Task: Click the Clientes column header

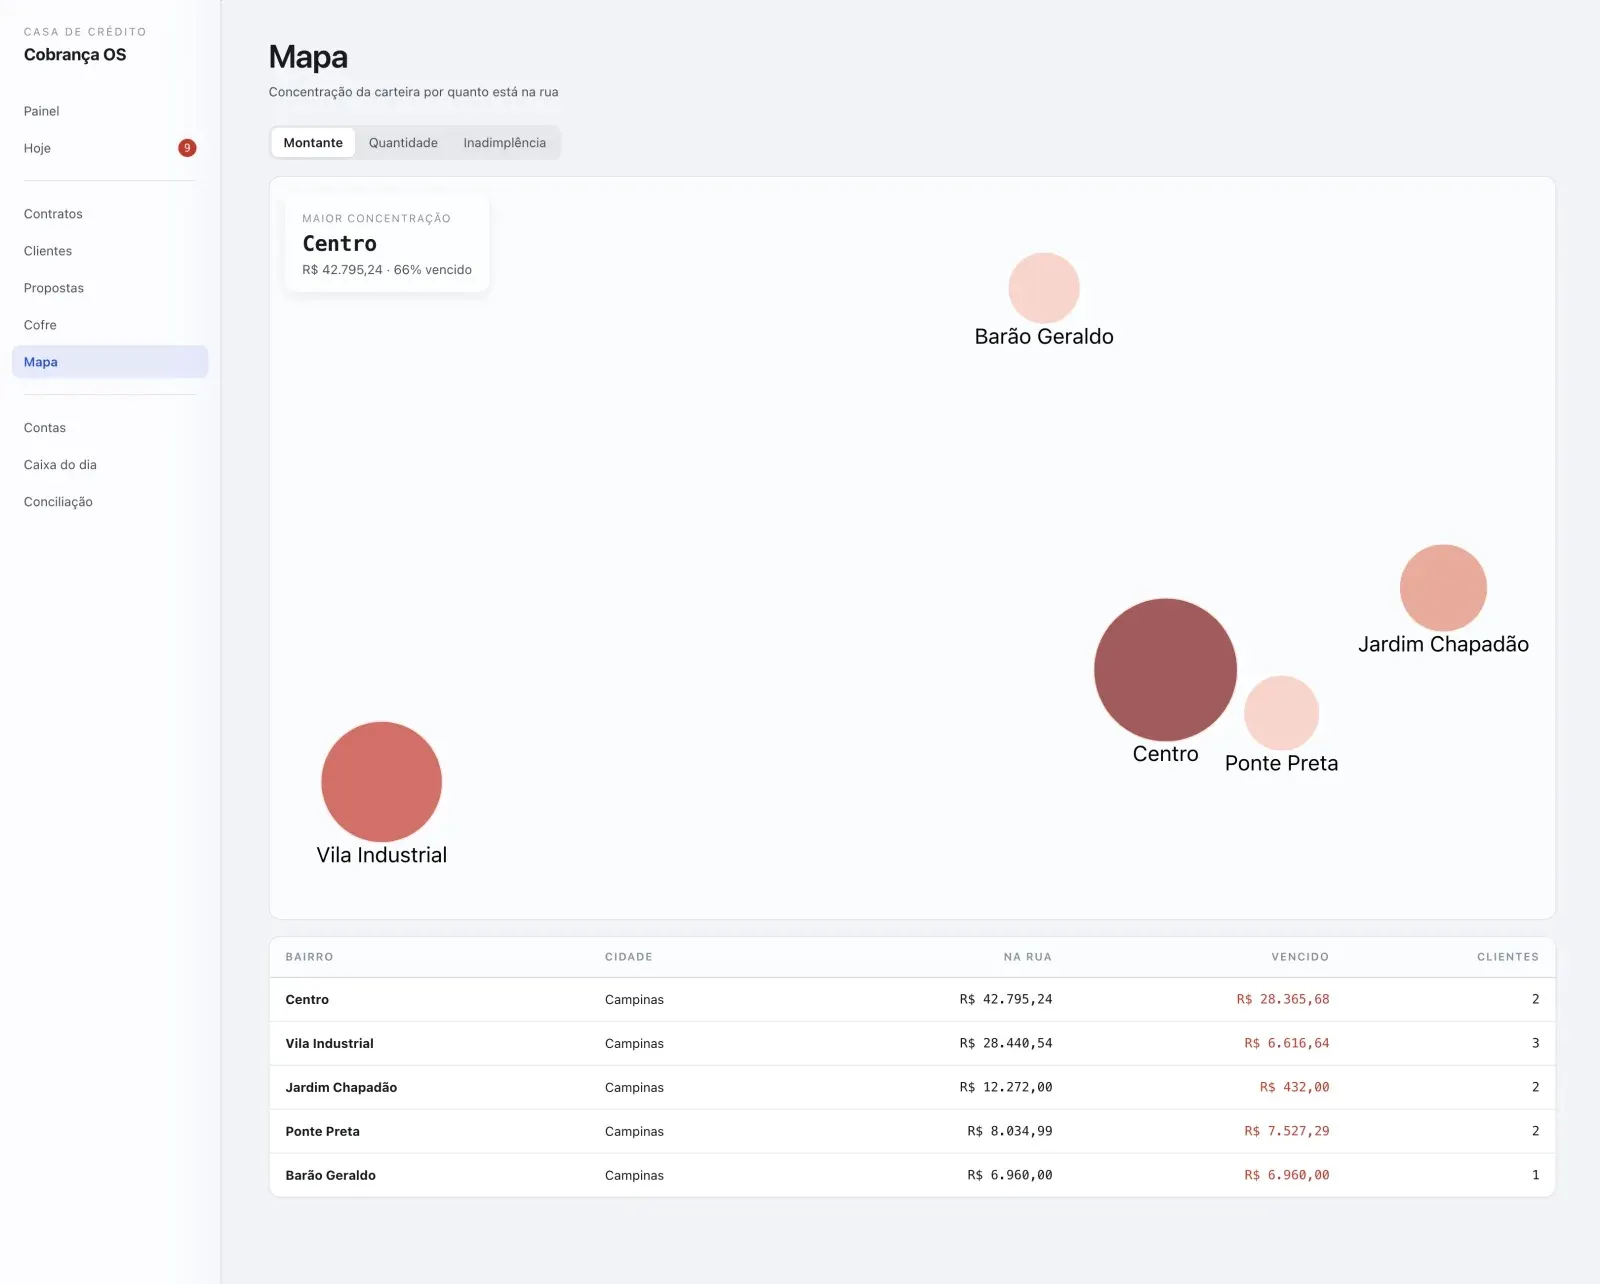Action: click(x=1508, y=957)
